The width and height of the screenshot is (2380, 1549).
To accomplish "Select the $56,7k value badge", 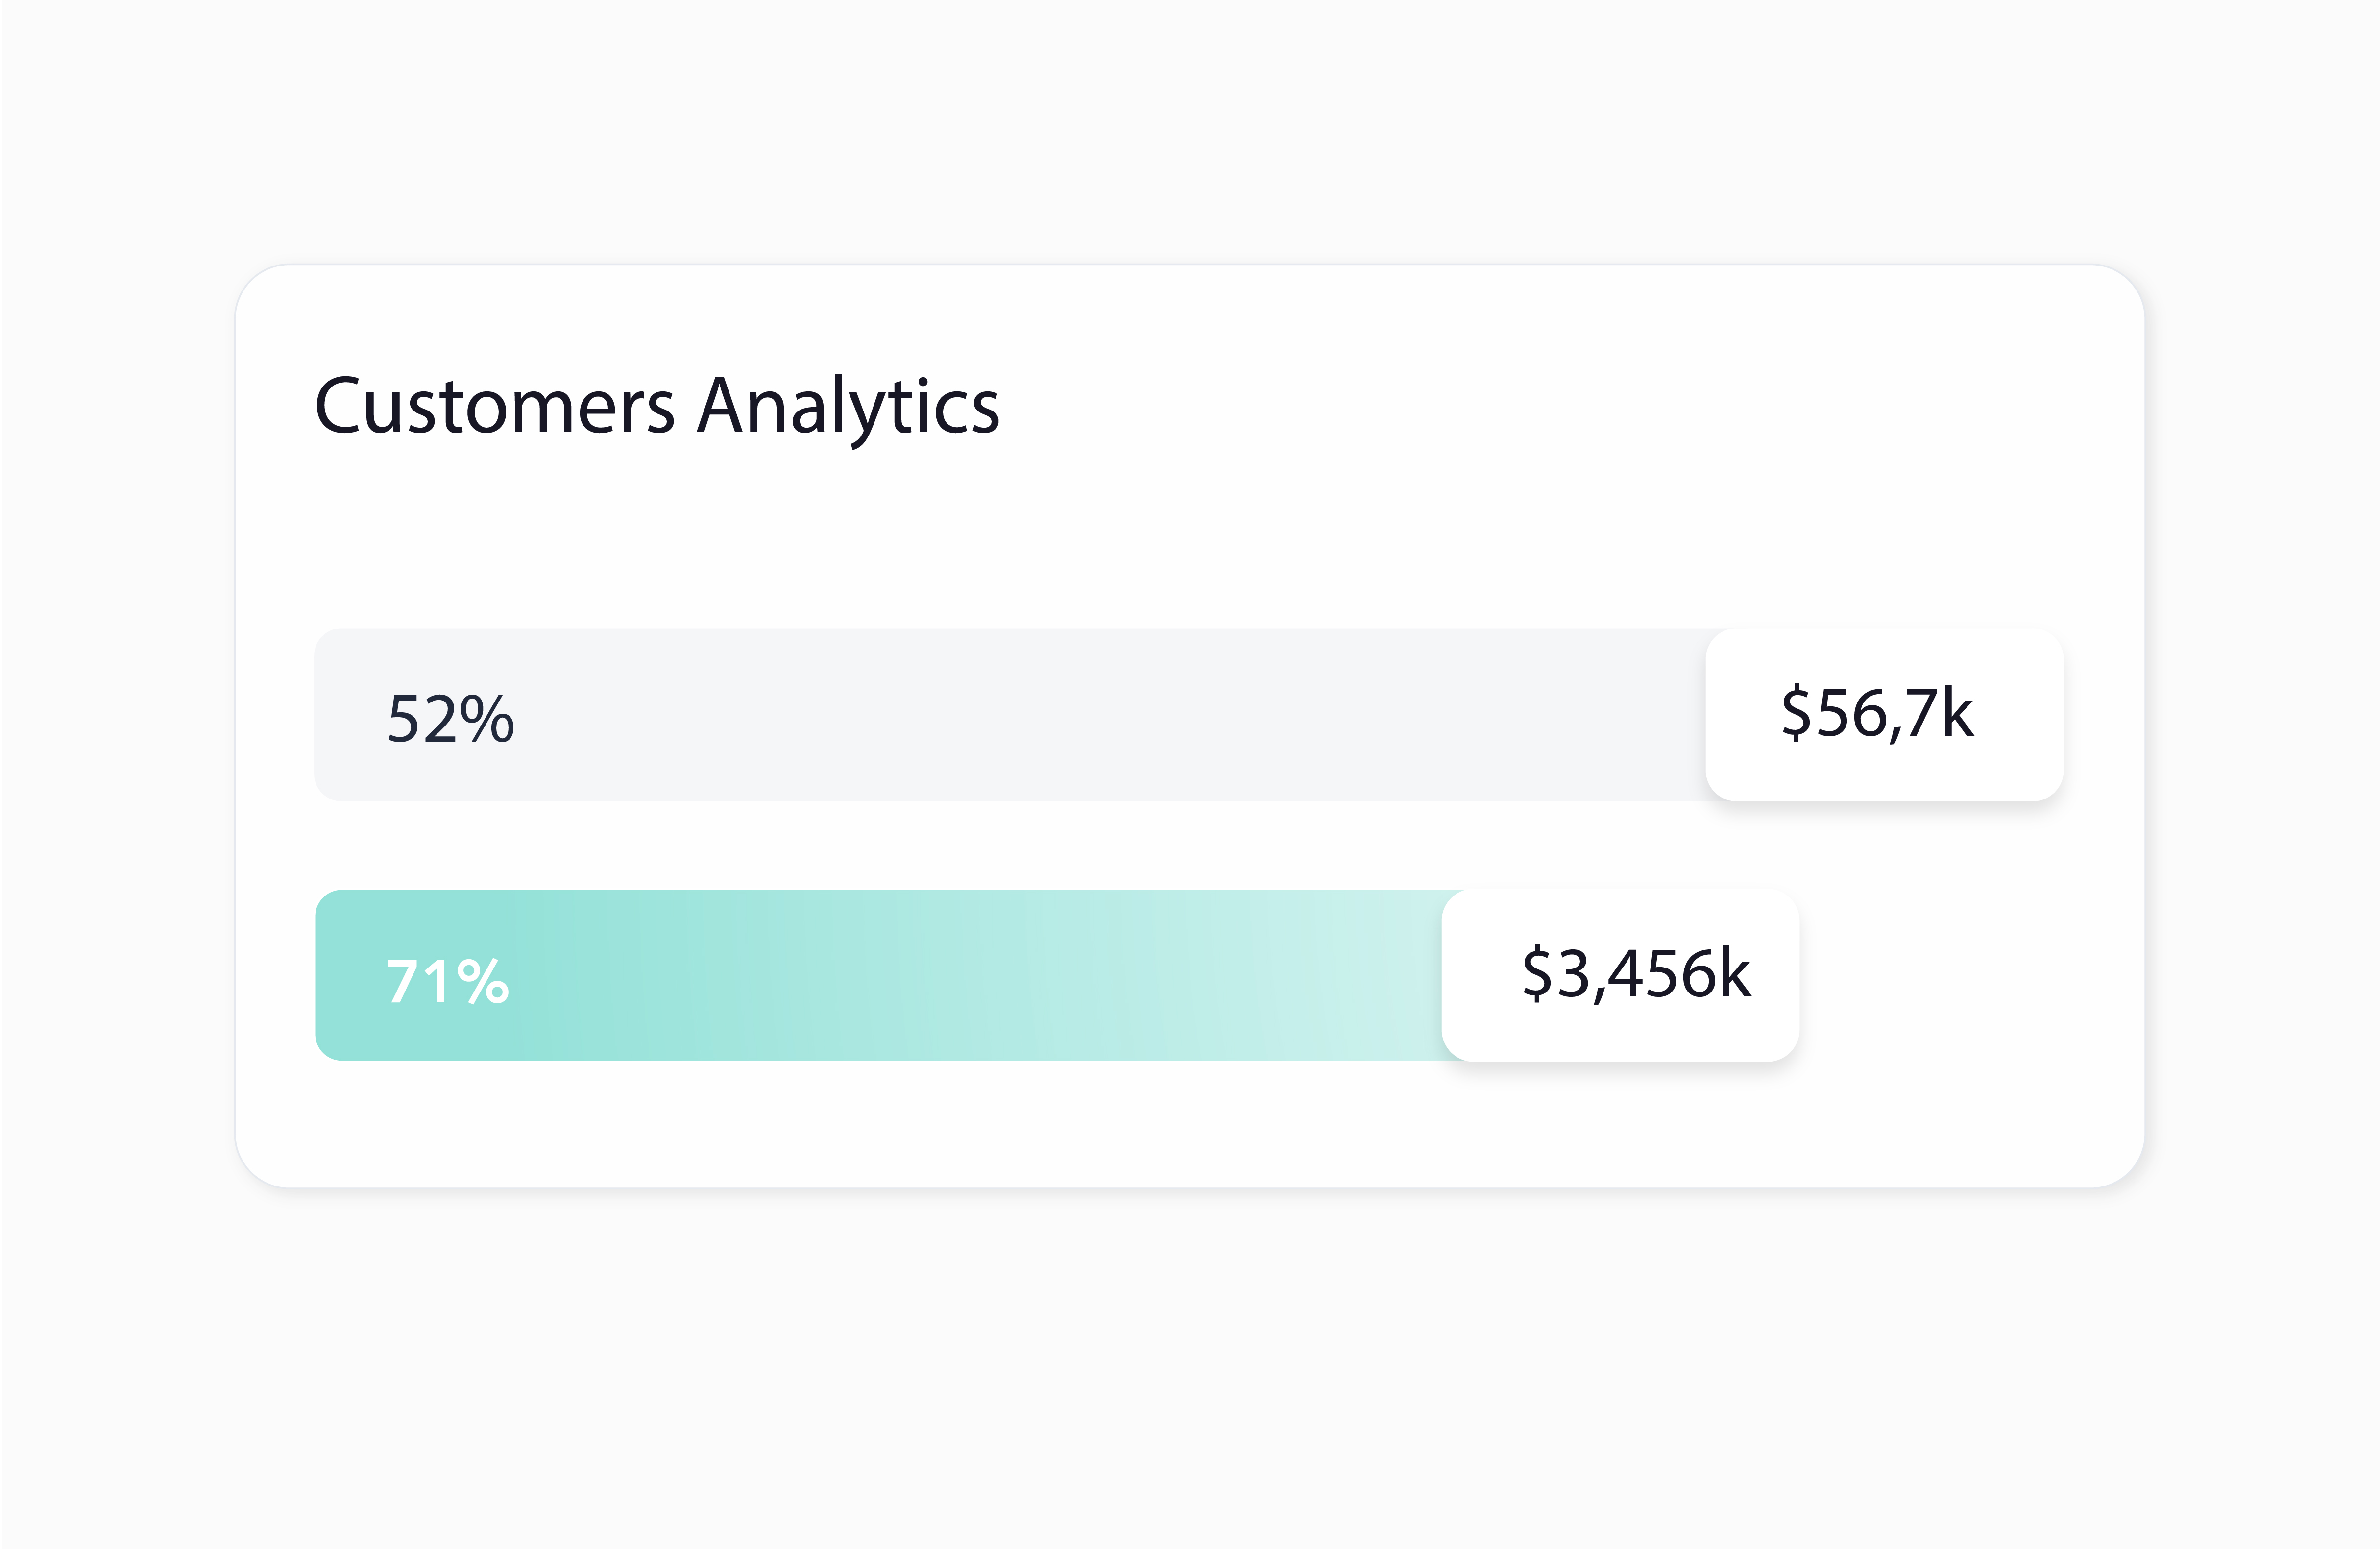I will click(x=1883, y=714).
